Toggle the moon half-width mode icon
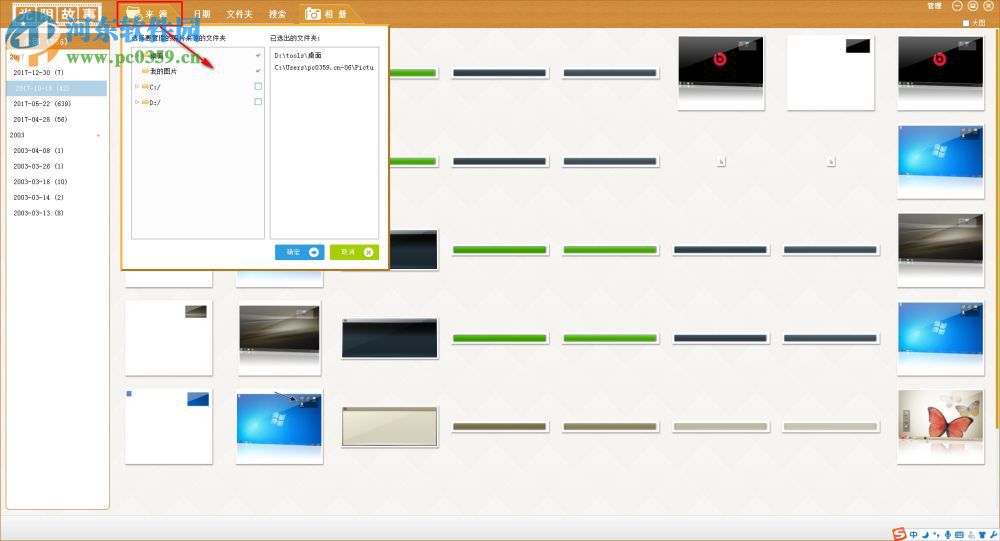Image resolution: width=1000 pixels, height=541 pixels. point(925,535)
